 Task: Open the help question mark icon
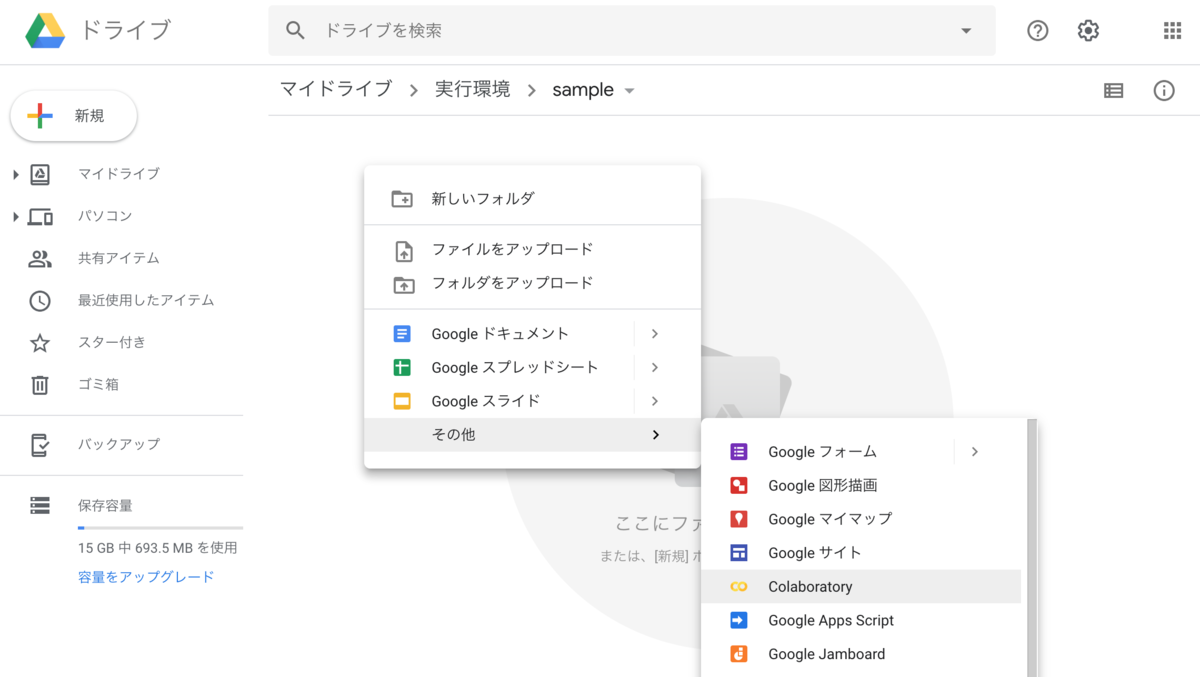pos(1038,31)
